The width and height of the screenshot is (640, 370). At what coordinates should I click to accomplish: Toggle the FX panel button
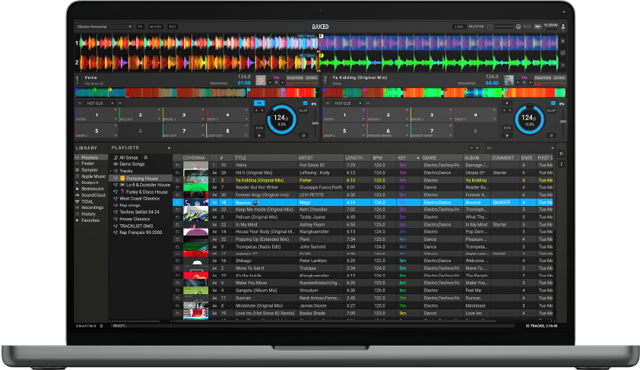[x=140, y=27]
